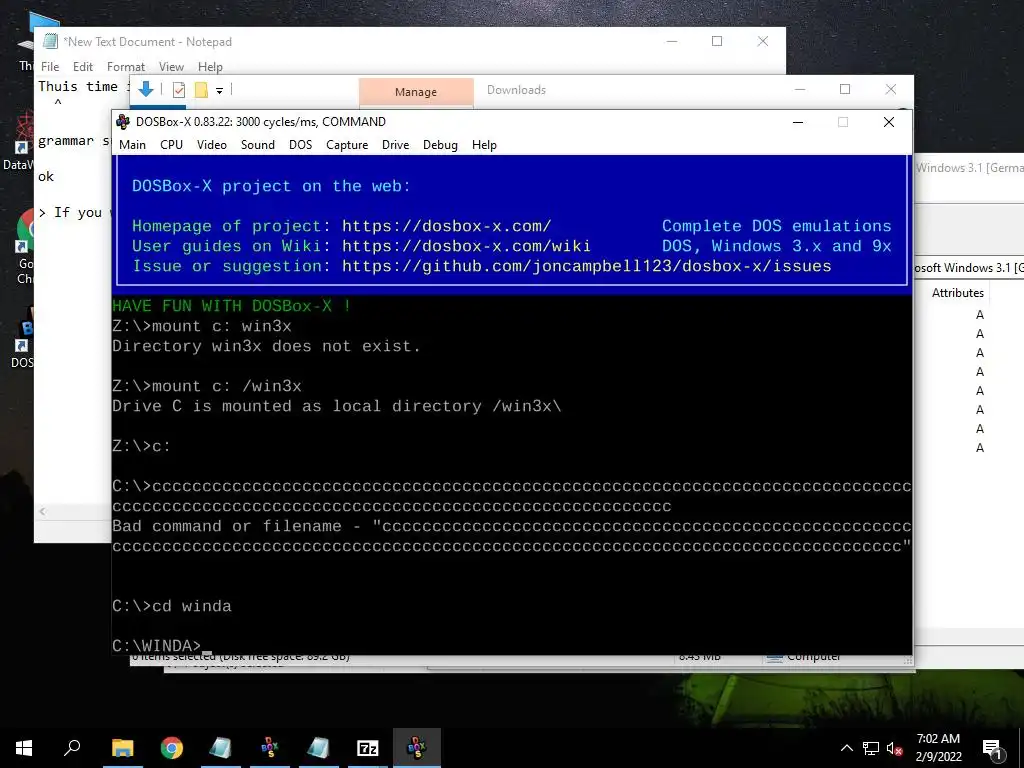Open the Debug menu in DOSBox-X
Image resolution: width=1024 pixels, height=768 pixels.
pos(440,144)
